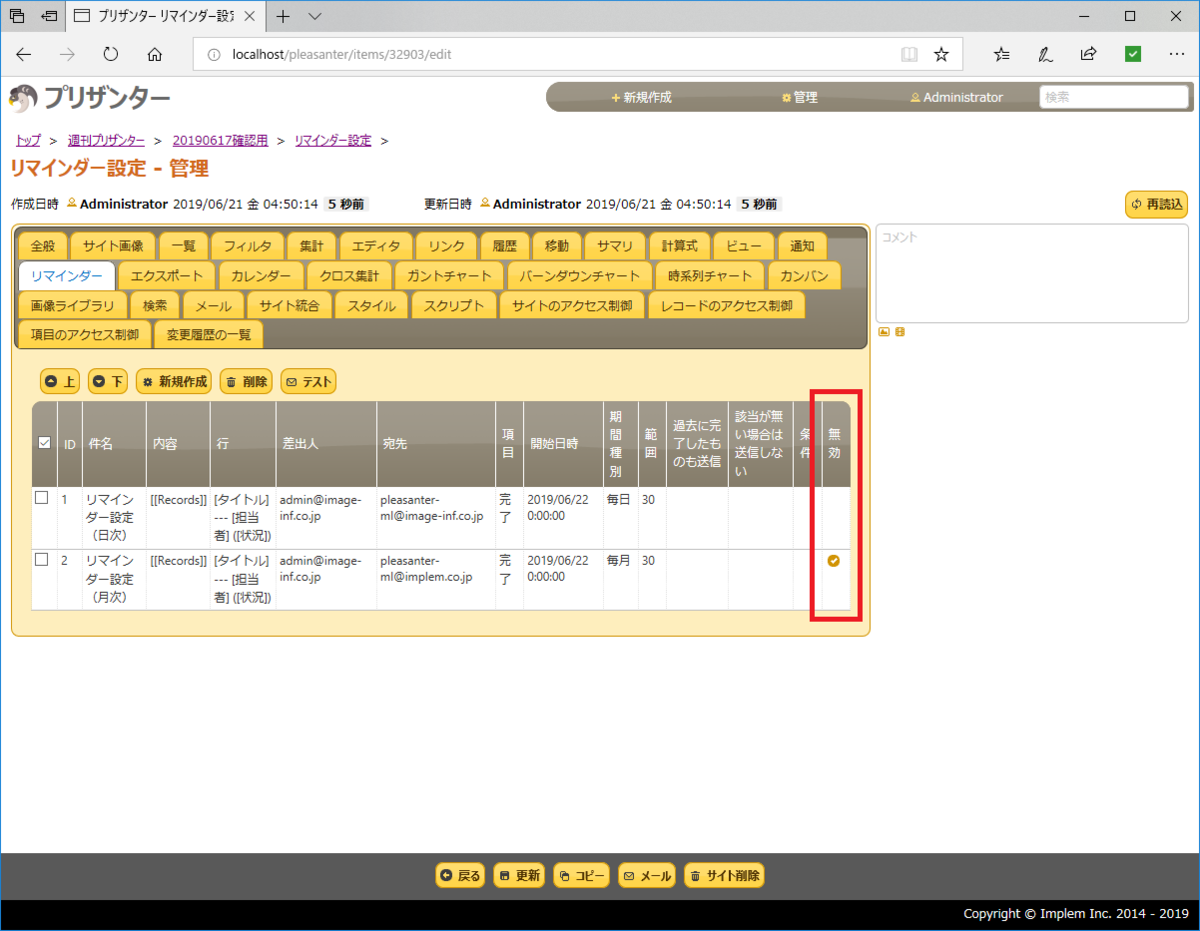Image resolution: width=1200 pixels, height=931 pixels.
Task: Check the row checkbox for reminder ID 1
Action: point(40,500)
